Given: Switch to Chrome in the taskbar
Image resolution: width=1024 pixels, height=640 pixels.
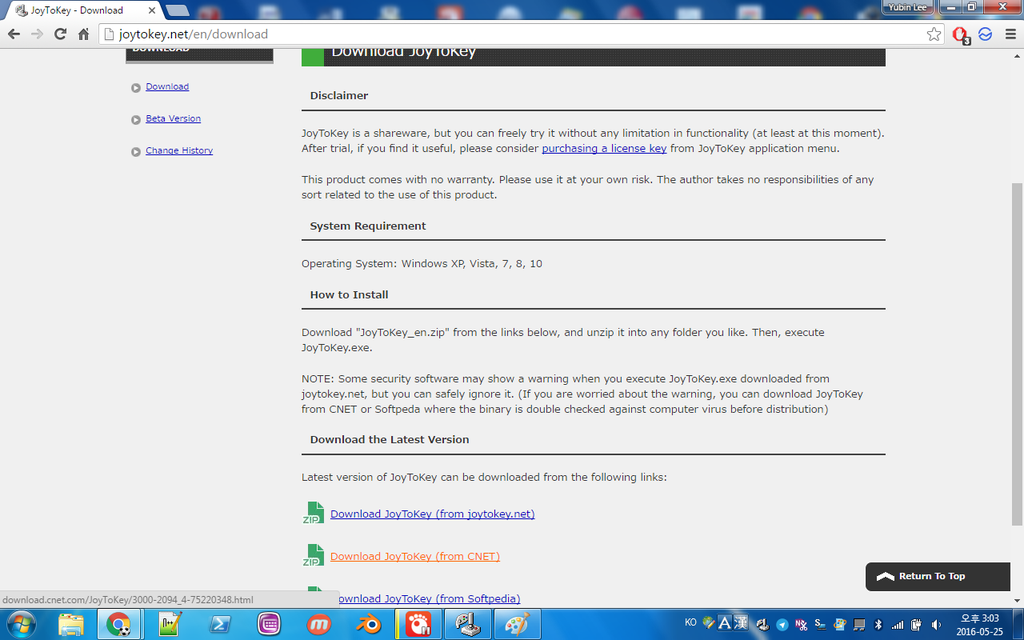Looking at the screenshot, I should tap(118, 624).
